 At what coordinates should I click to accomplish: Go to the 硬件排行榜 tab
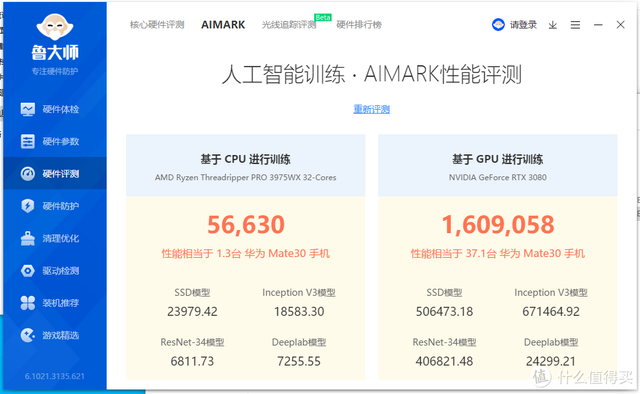point(359,25)
